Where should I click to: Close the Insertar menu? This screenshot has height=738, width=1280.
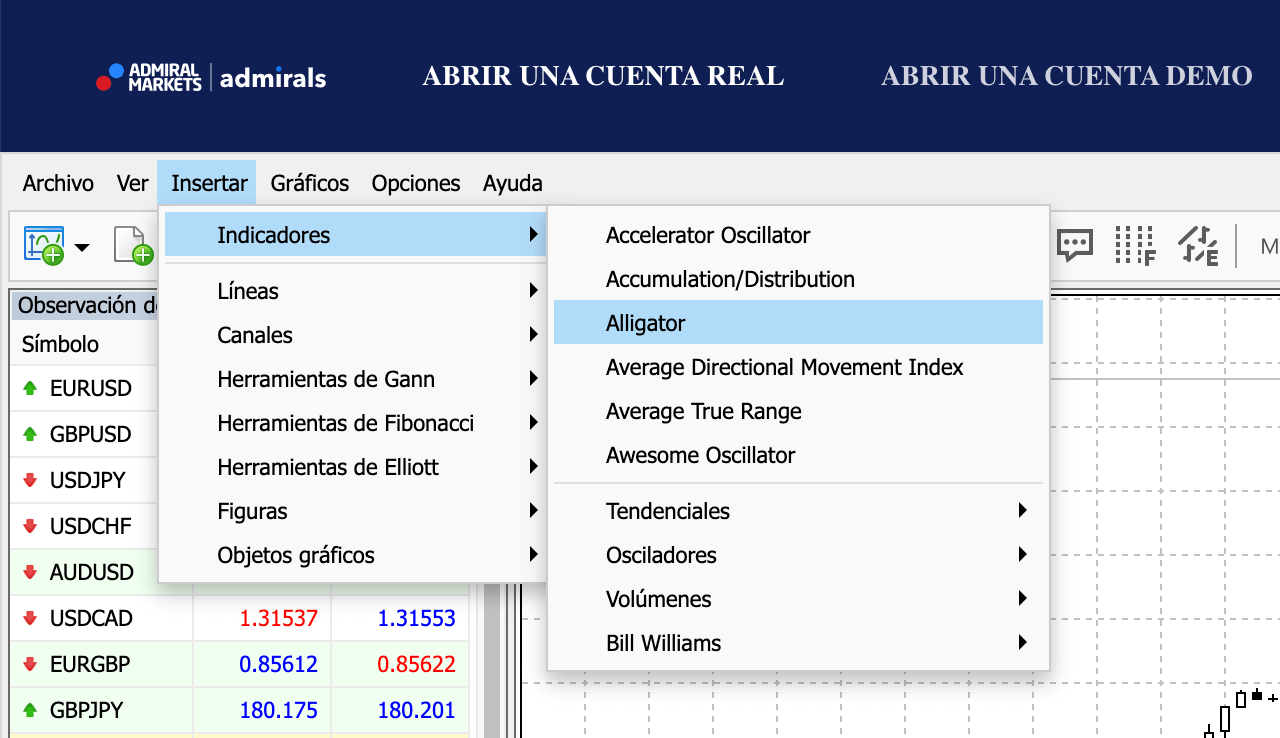coord(209,183)
